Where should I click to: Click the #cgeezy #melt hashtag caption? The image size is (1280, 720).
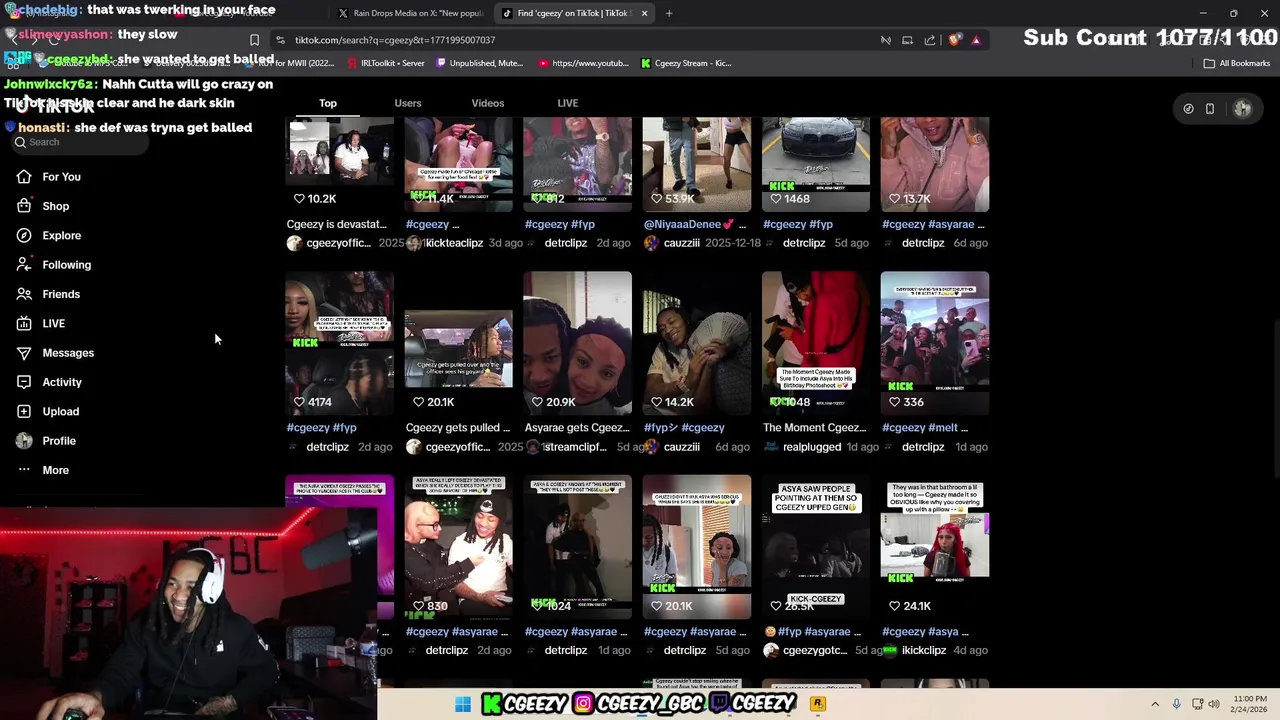[x=925, y=428]
